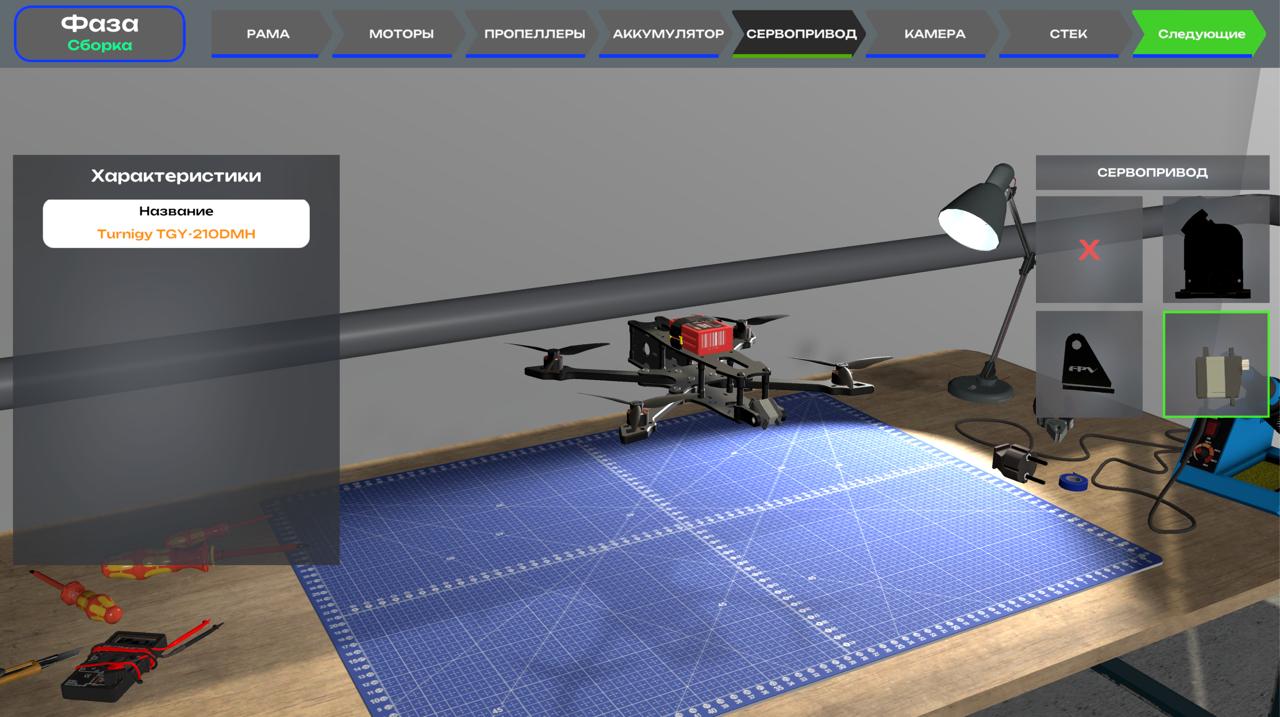Screen dimensions: 1280x717
Task: Open the СТЕК tab
Action: [x=1067, y=34]
